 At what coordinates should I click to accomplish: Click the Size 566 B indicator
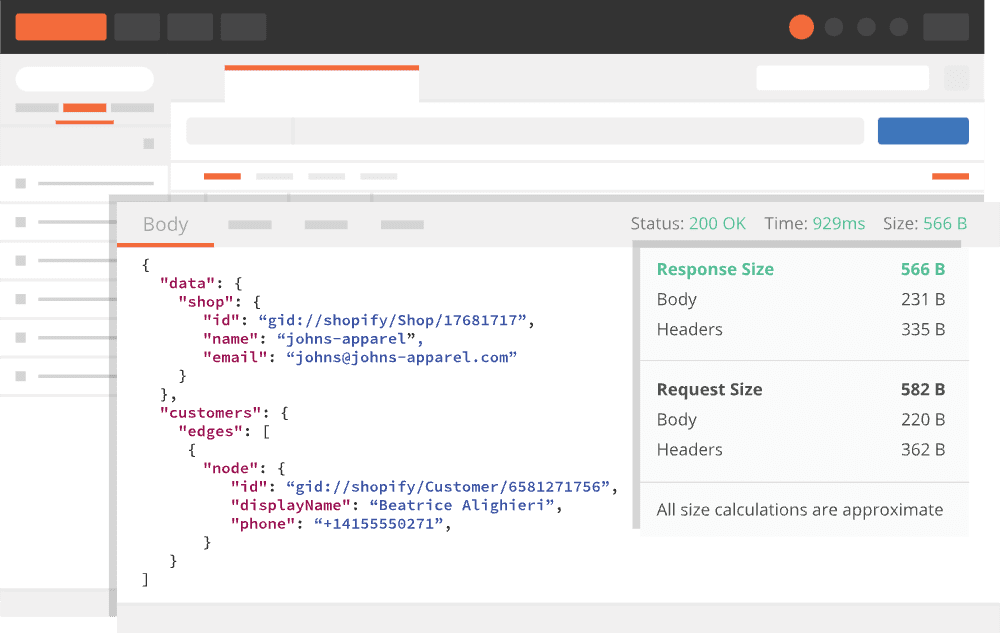click(x=925, y=224)
